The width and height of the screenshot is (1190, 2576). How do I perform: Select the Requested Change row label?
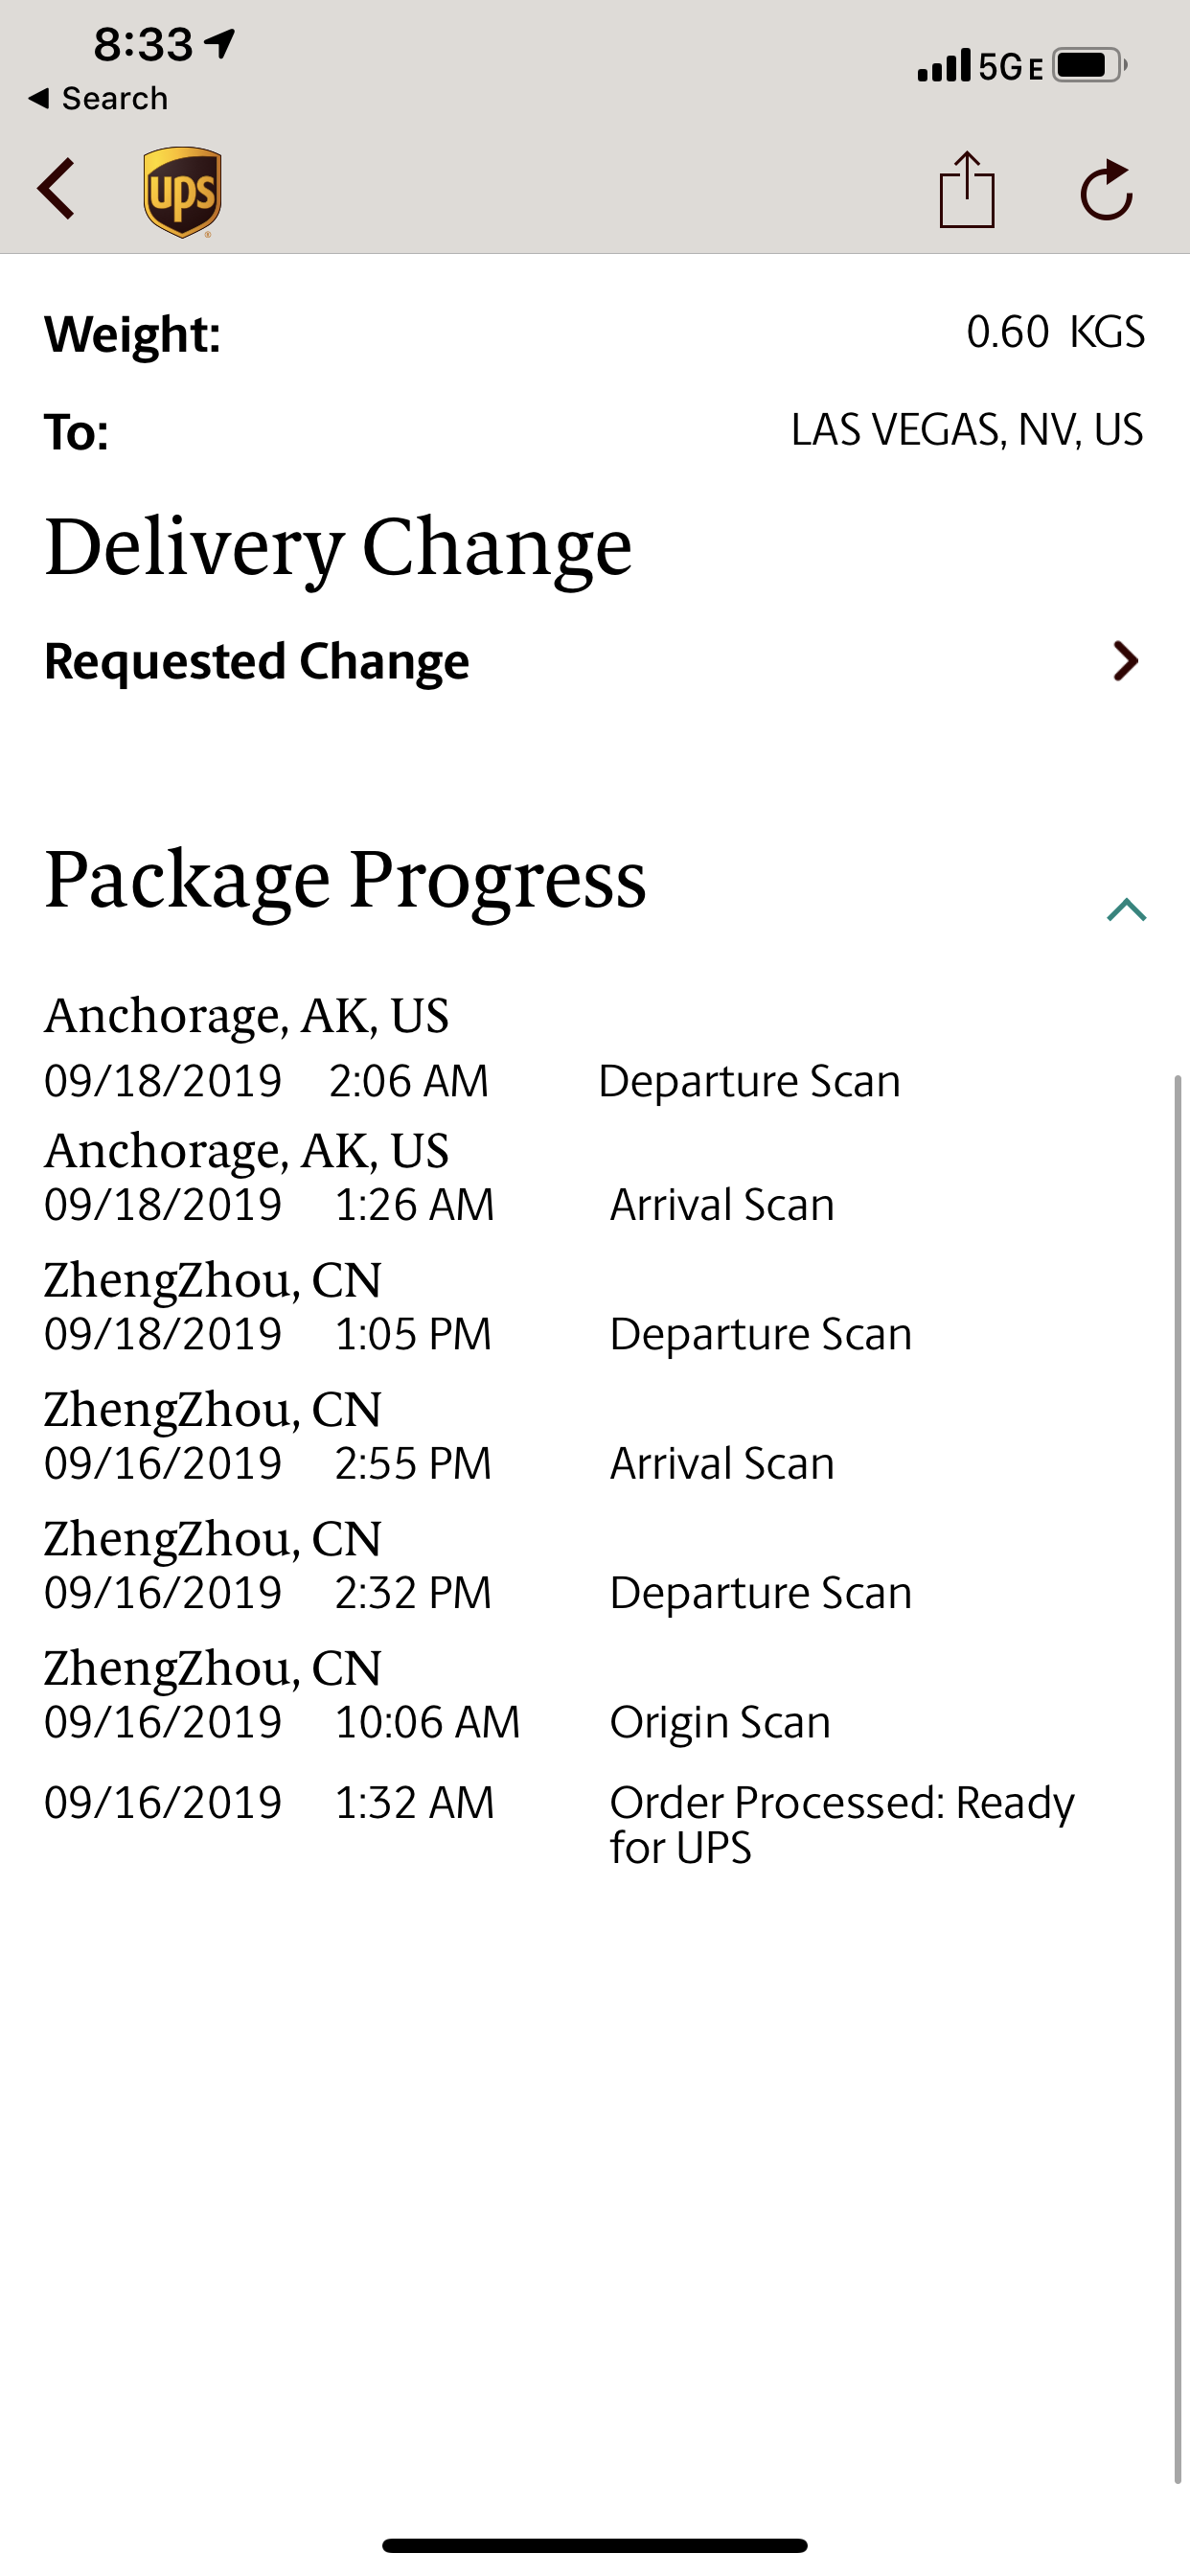(x=257, y=661)
